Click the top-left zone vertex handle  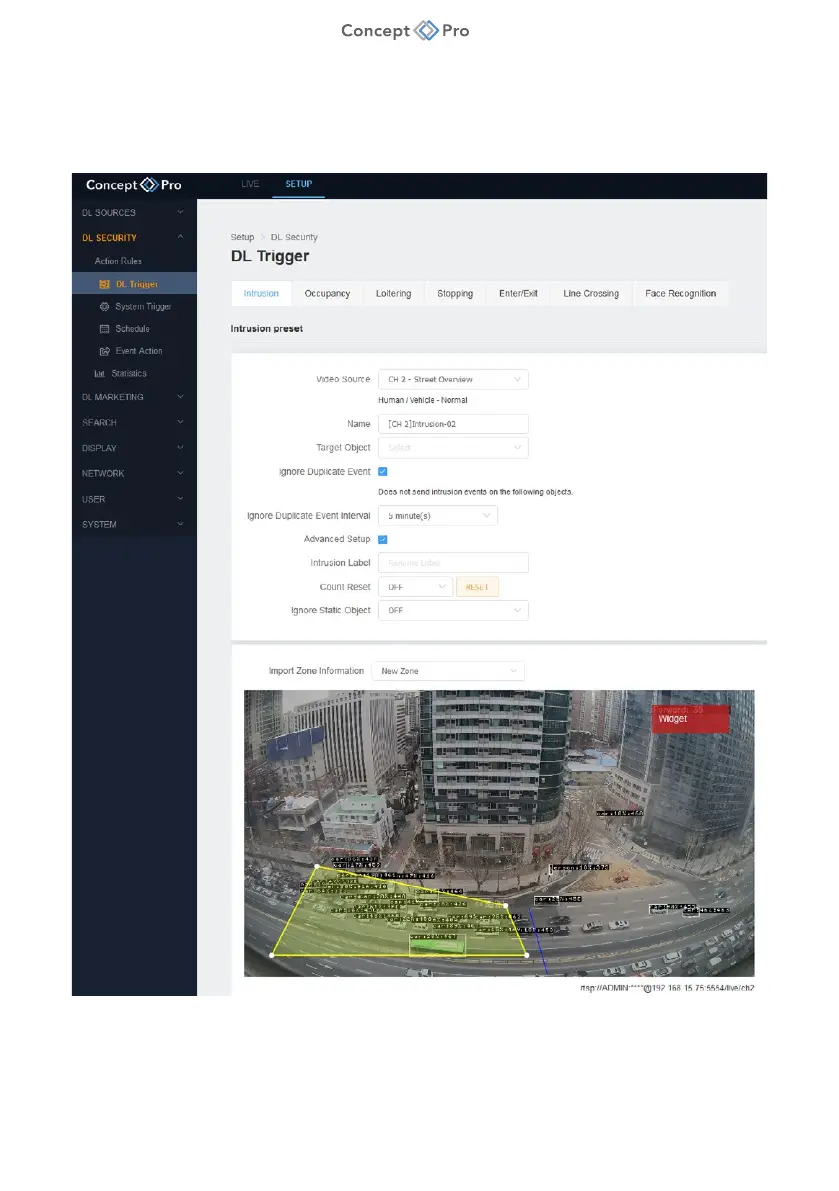317,866
